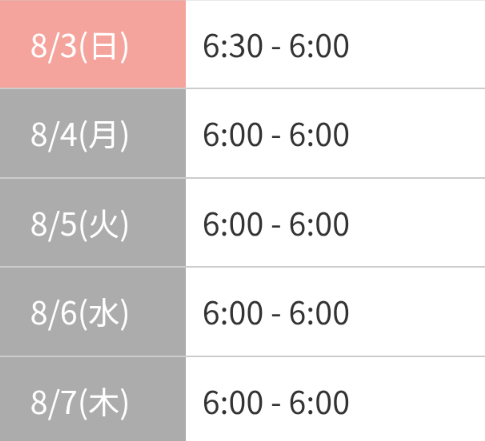The height and width of the screenshot is (441, 485).
Task: Click the dash between times on 8/4
Action: tap(276, 137)
